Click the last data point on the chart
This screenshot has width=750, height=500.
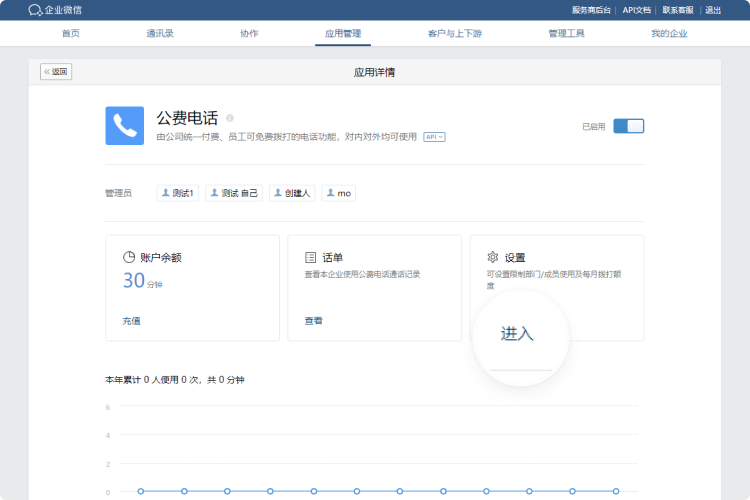pos(616,491)
